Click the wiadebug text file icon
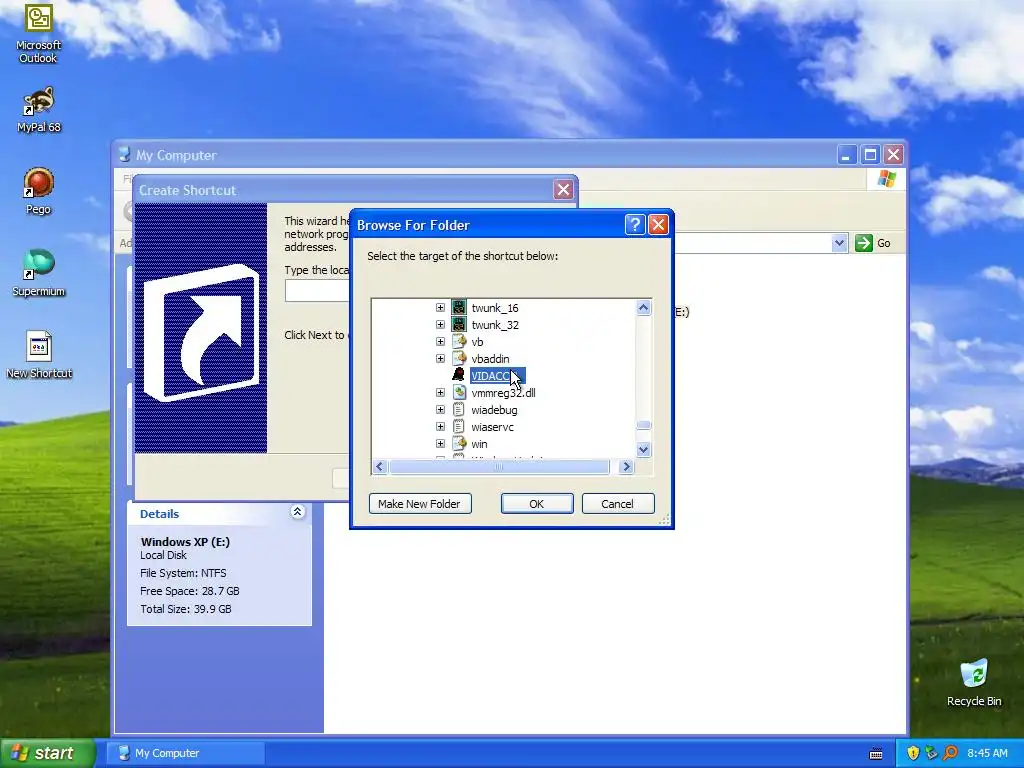The height and width of the screenshot is (768, 1024). [x=459, y=409]
